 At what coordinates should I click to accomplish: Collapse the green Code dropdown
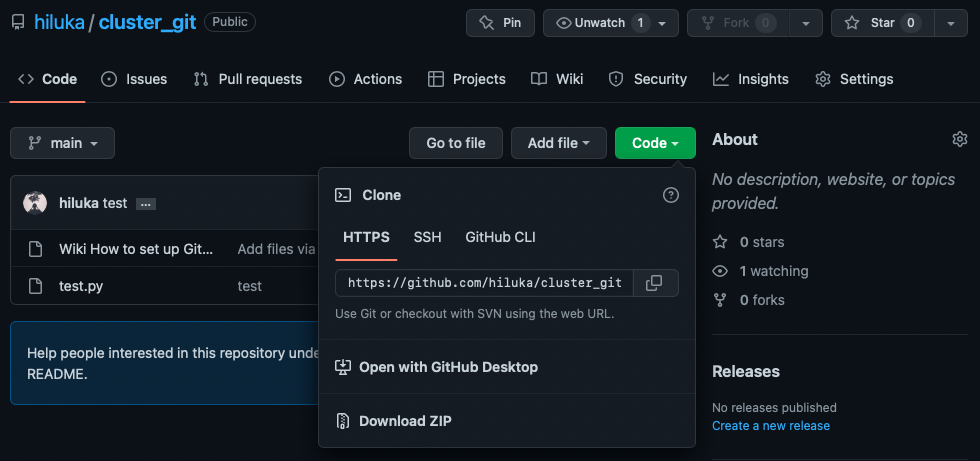pyautogui.click(x=655, y=143)
